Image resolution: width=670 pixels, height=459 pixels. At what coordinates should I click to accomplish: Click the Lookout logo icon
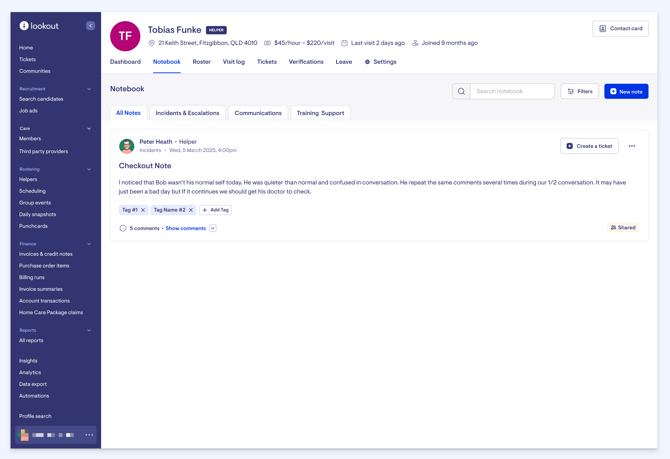(24, 26)
